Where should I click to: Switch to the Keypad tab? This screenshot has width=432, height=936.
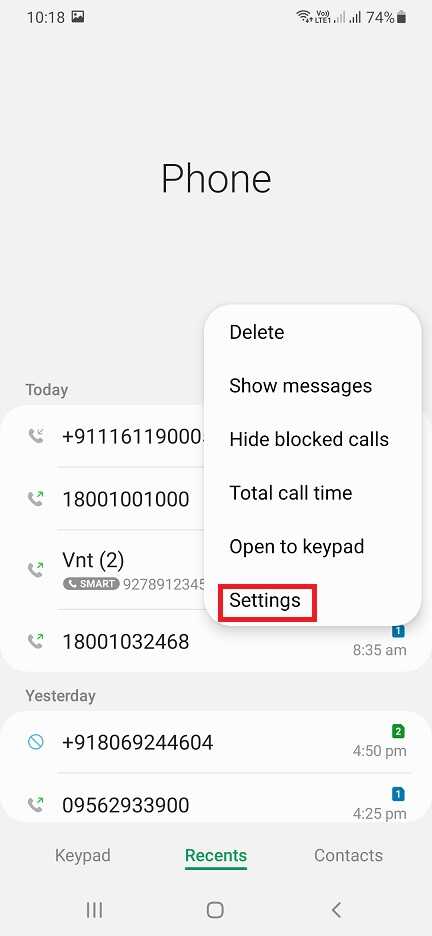(x=83, y=855)
